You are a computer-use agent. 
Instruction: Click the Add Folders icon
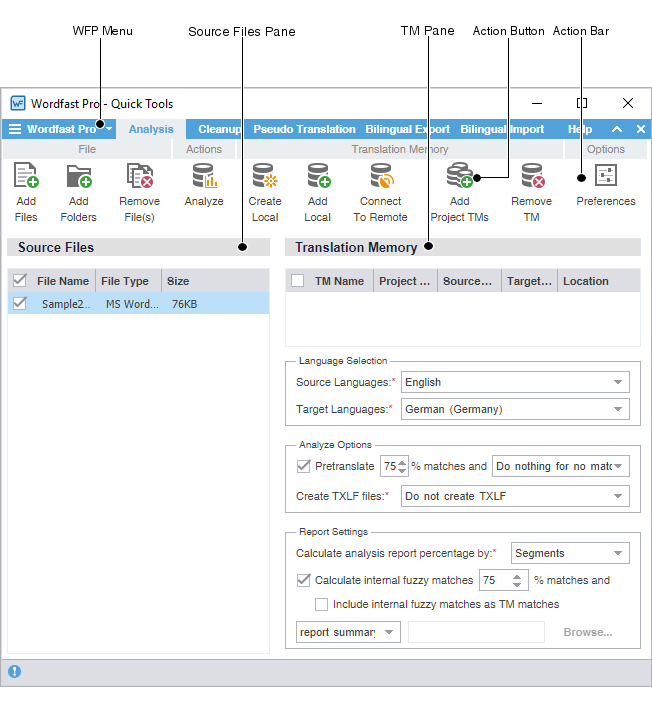tap(79, 175)
